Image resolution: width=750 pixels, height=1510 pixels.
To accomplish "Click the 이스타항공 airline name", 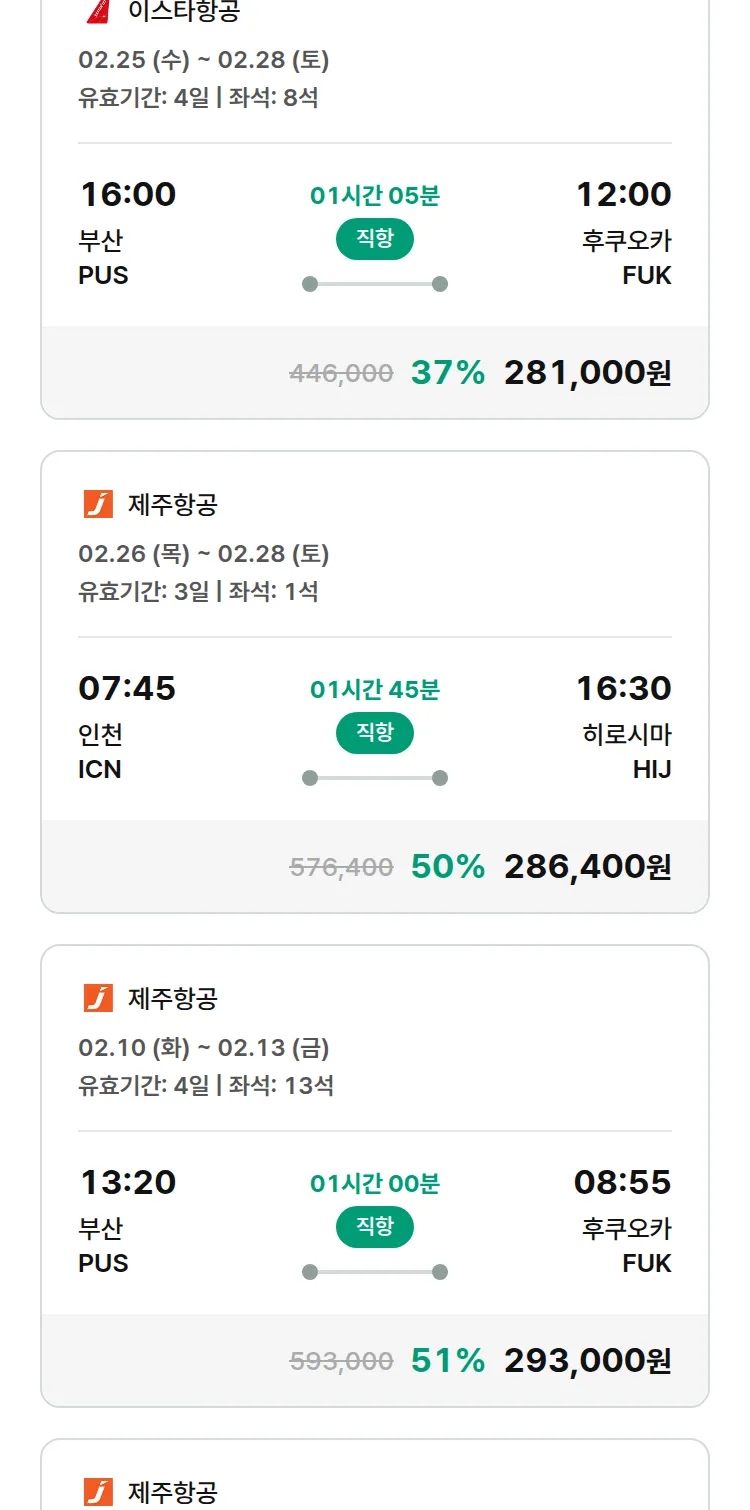I will point(184,12).
